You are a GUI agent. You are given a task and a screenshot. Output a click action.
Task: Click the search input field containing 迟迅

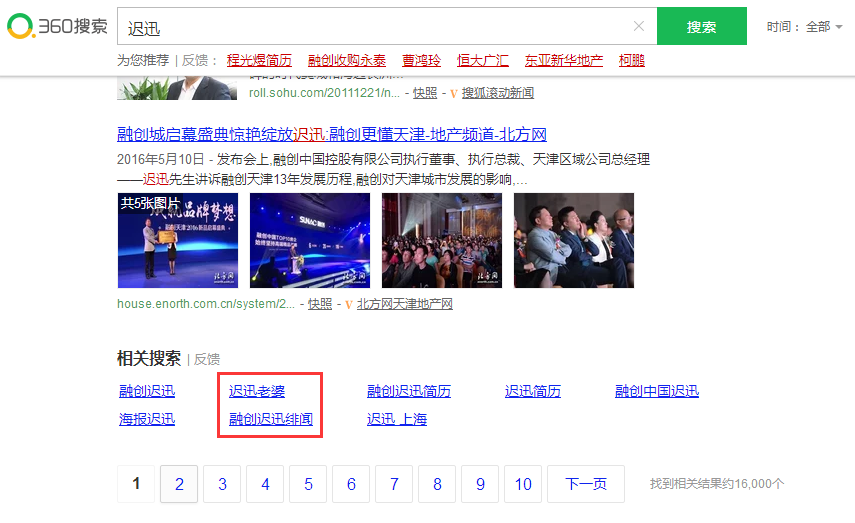[x=387, y=26]
